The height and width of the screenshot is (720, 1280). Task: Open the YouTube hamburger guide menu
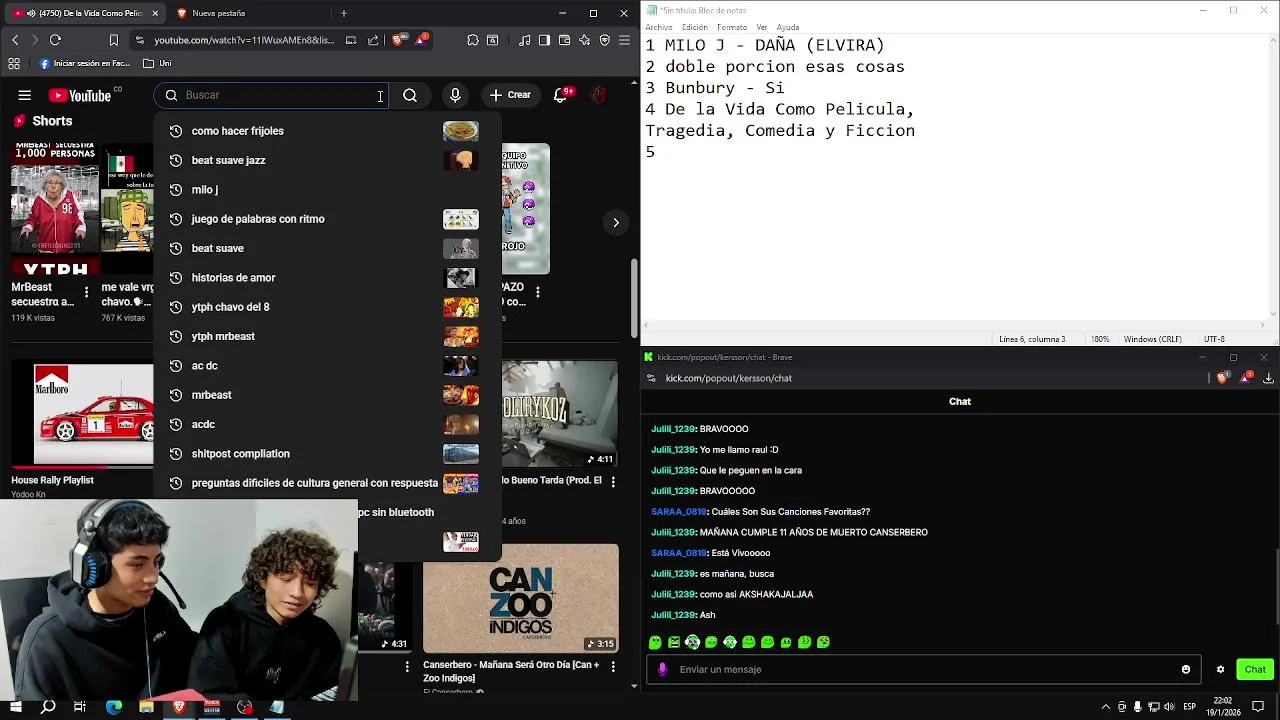(x=25, y=95)
